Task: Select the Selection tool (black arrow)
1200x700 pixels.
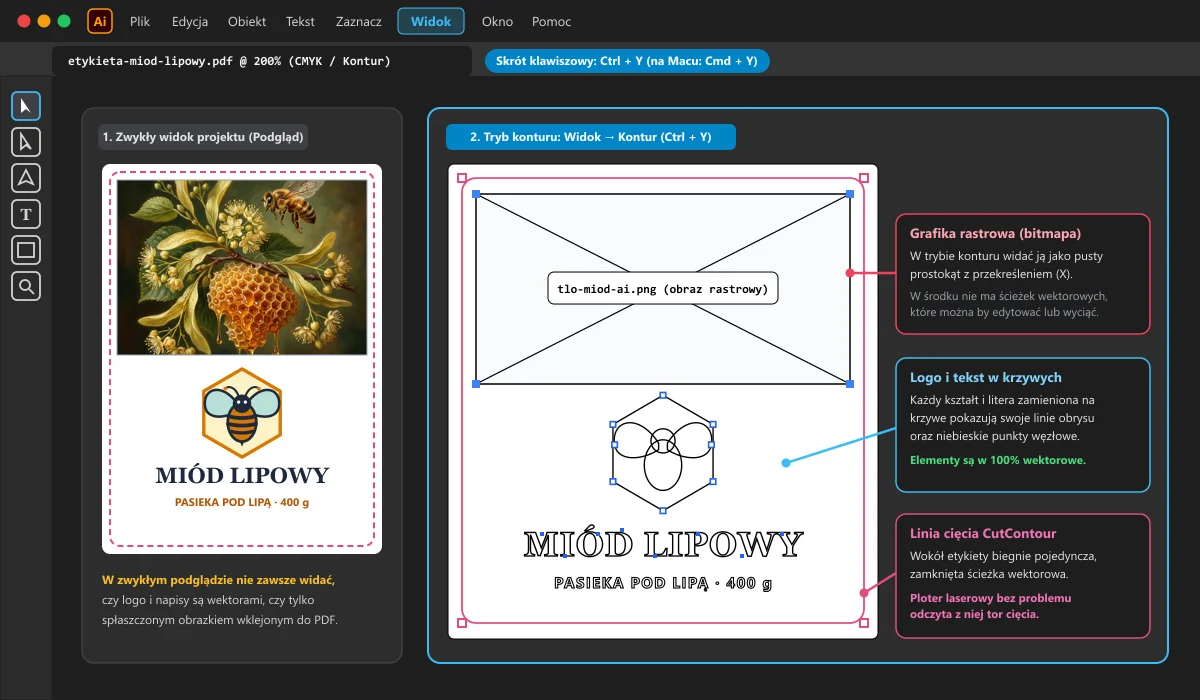Action: pyautogui.click(x=26, y=106)
